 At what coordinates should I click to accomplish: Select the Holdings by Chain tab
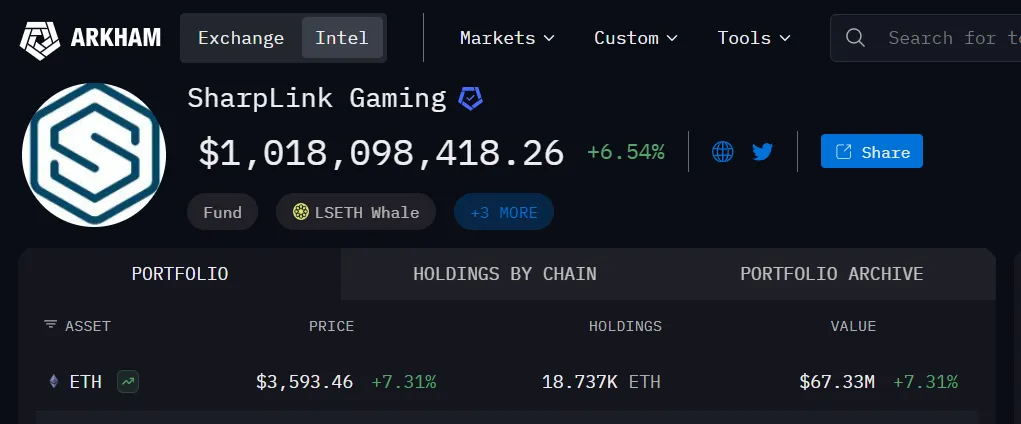click(x=505, y=274)
